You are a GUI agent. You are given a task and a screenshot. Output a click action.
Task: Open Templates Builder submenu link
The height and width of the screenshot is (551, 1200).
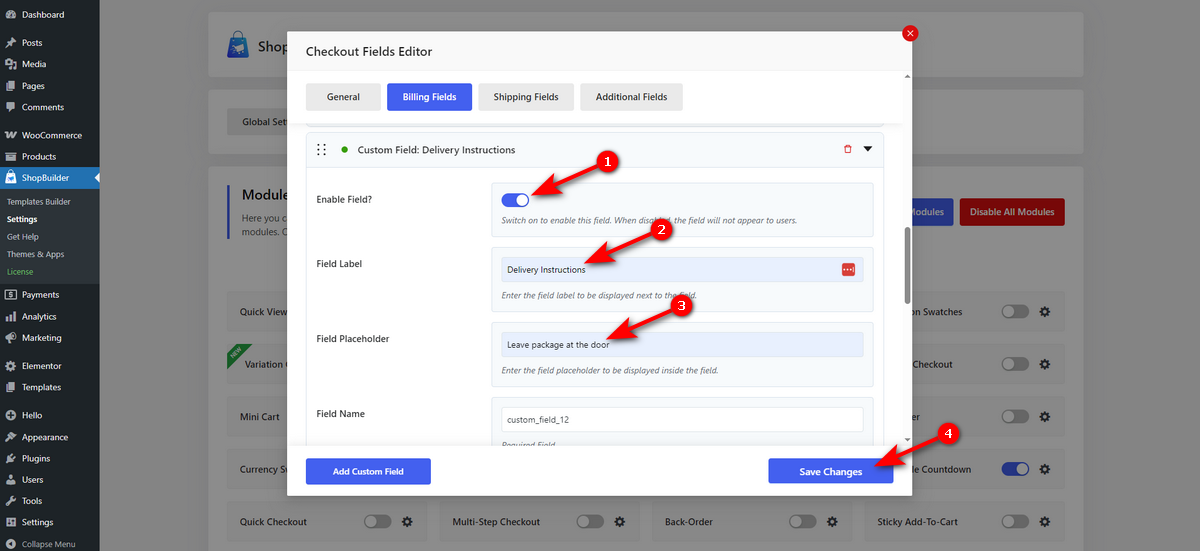[x=39, y=202]
